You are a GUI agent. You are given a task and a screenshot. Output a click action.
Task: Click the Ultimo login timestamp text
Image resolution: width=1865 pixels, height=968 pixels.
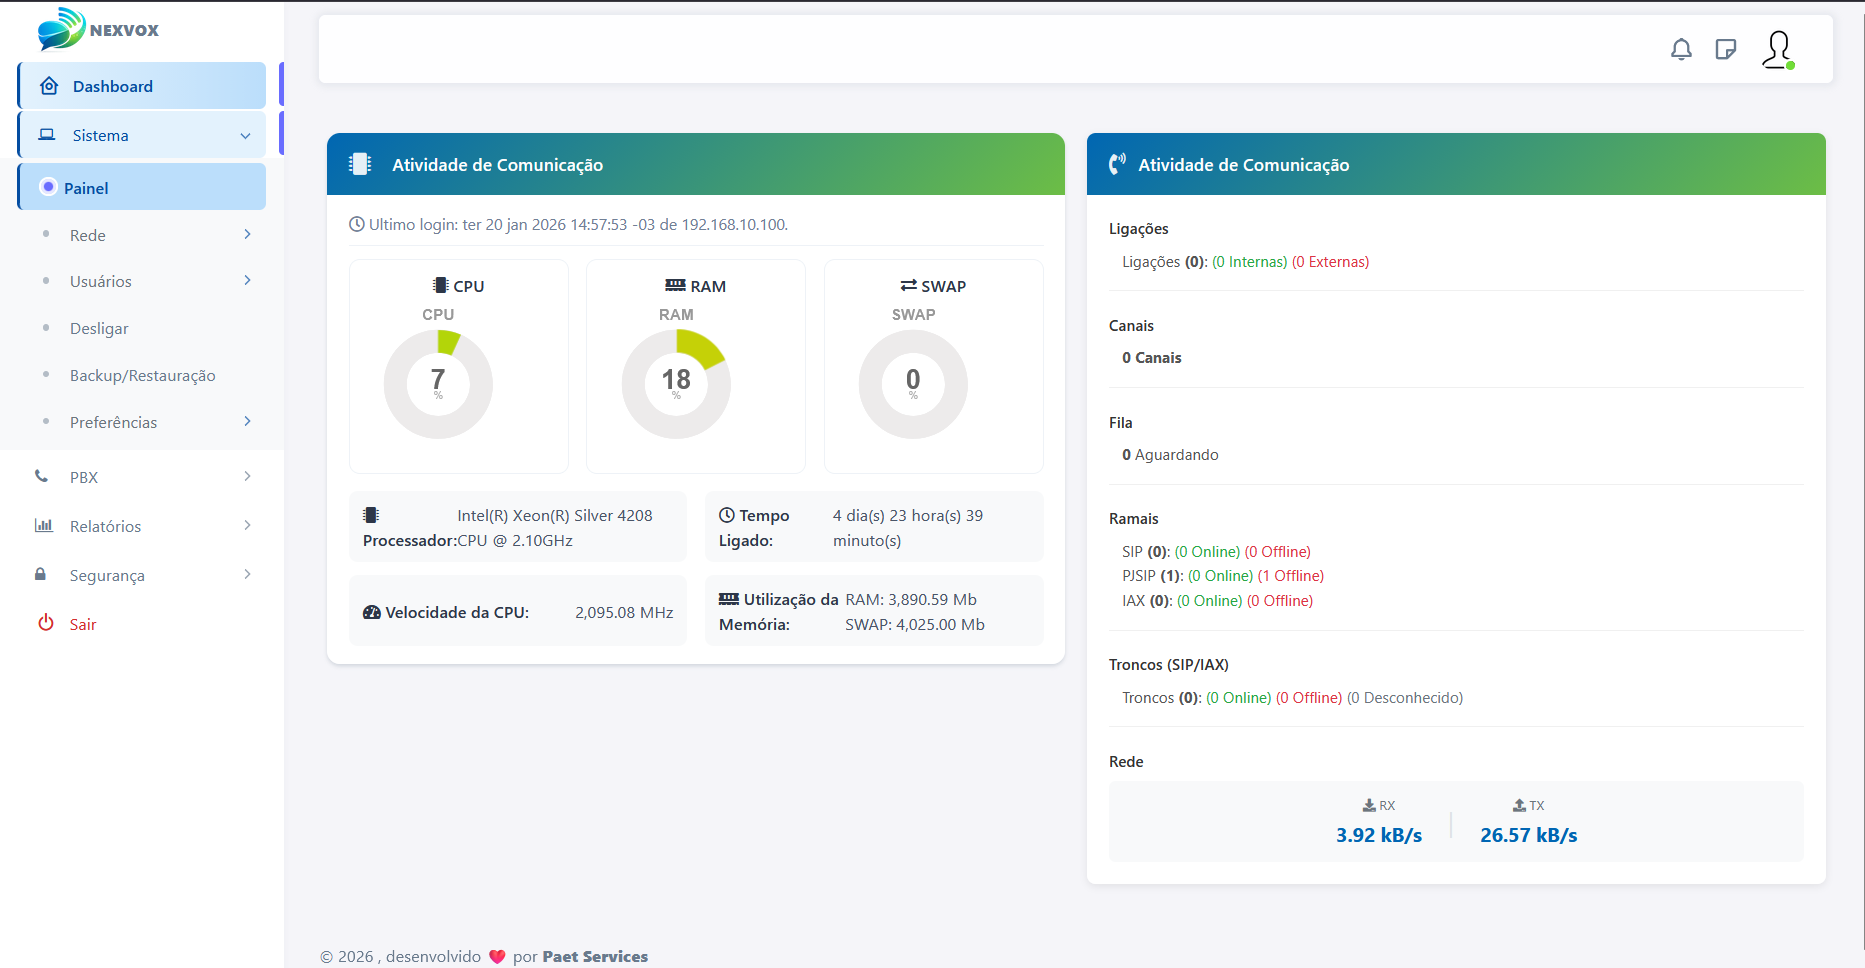tap(578, 225)
